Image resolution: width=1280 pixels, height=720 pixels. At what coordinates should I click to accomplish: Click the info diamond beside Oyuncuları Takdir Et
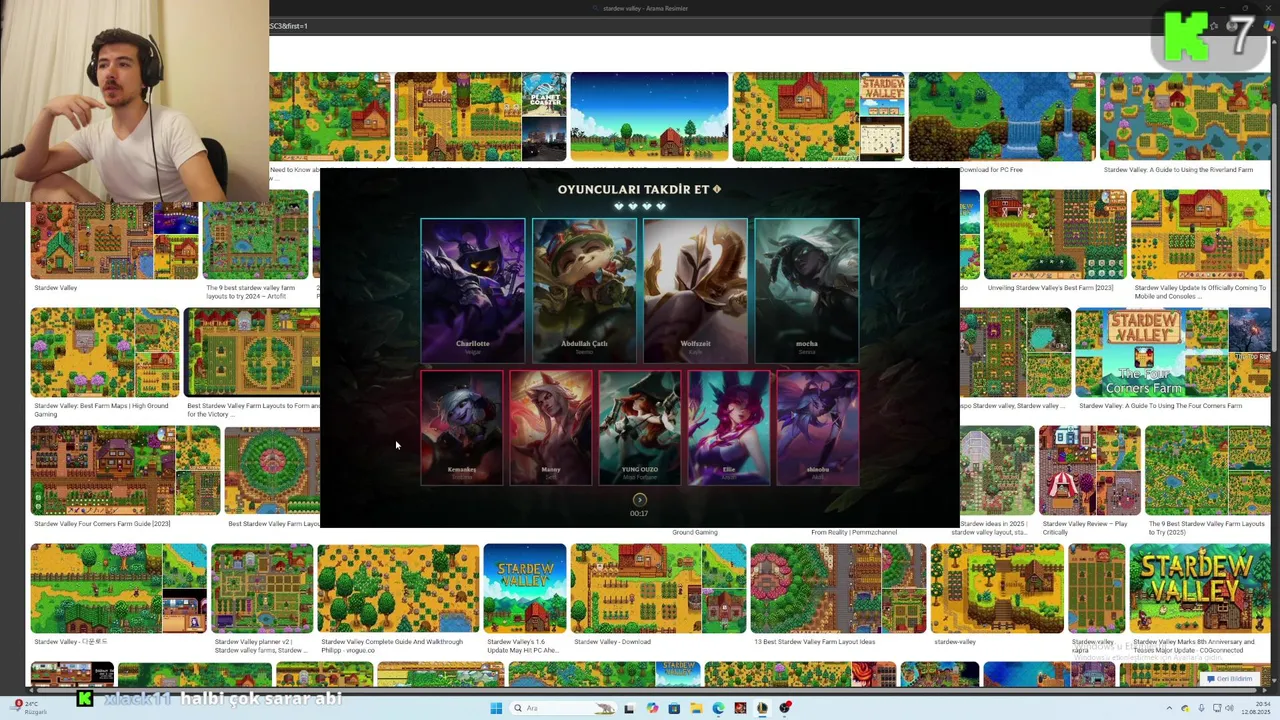pos(717,189)
